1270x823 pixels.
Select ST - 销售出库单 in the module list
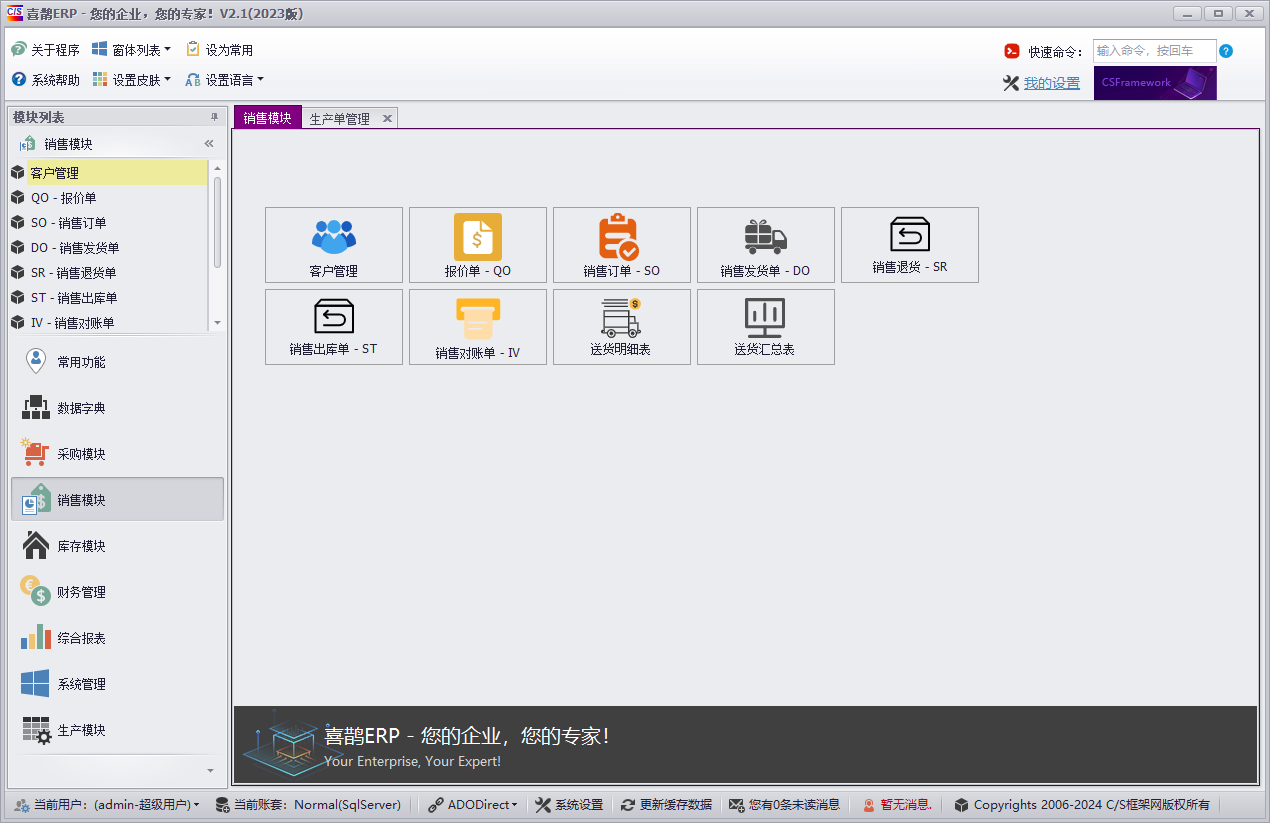pos(109,298)
